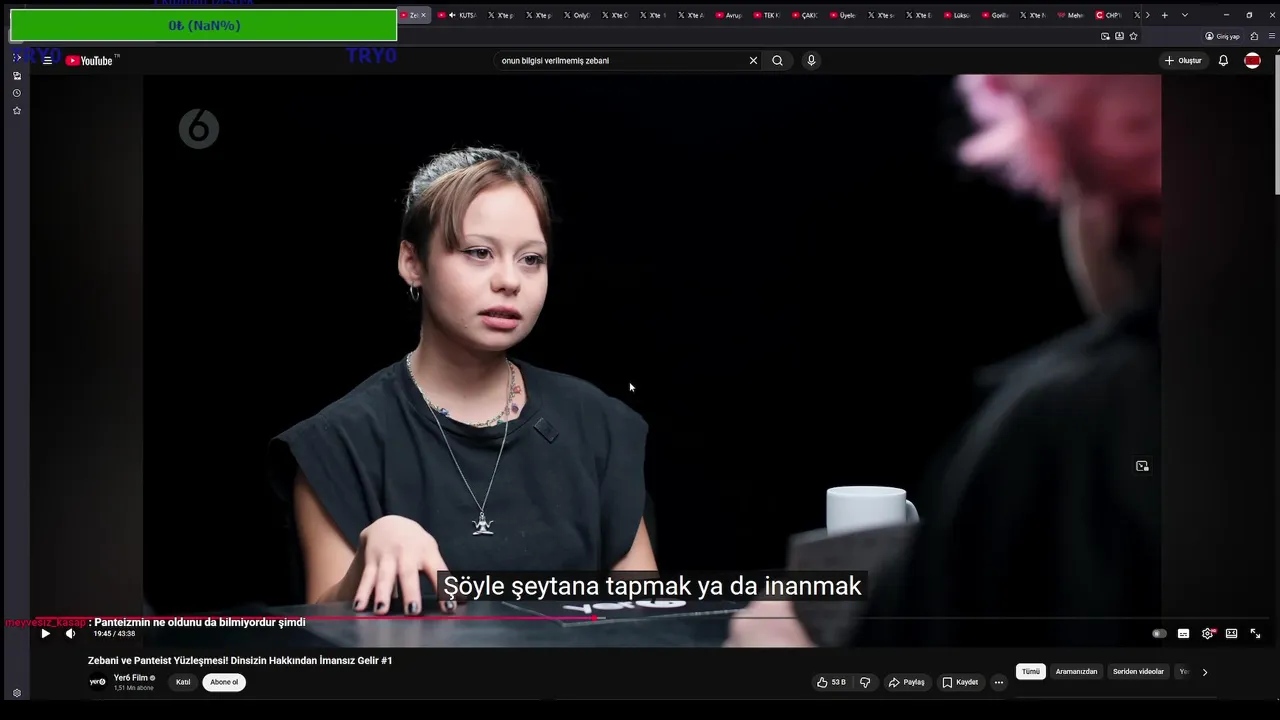Image resolution: width=1280 pixels, height=720 pixels.
Task: Show the list of all tabs
Action: (x=1185, y=15)
